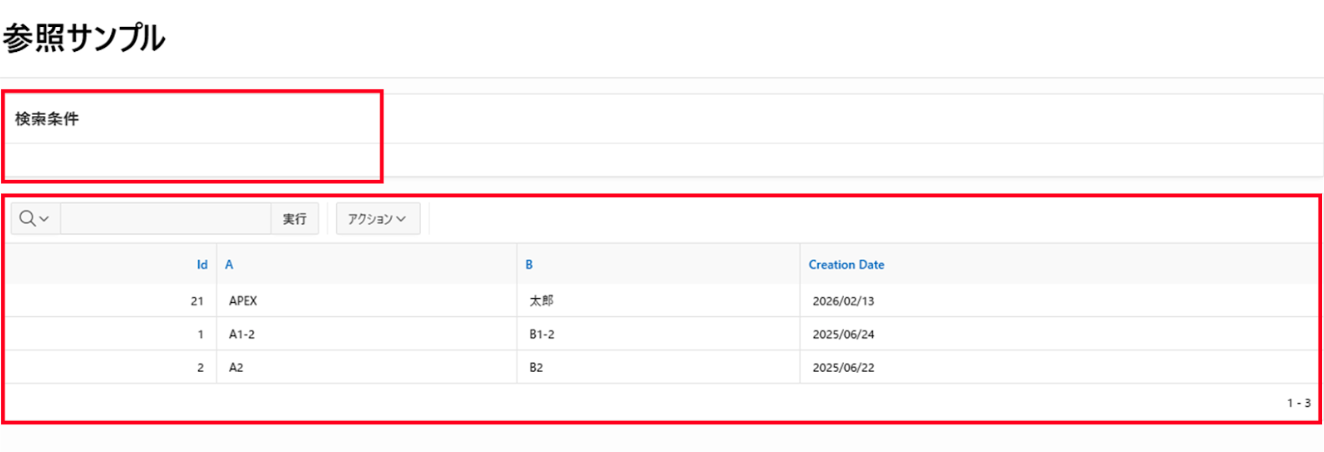Click the magnifier search column selector icon
Screen dimensions: 1324x452
pos(34,219)
